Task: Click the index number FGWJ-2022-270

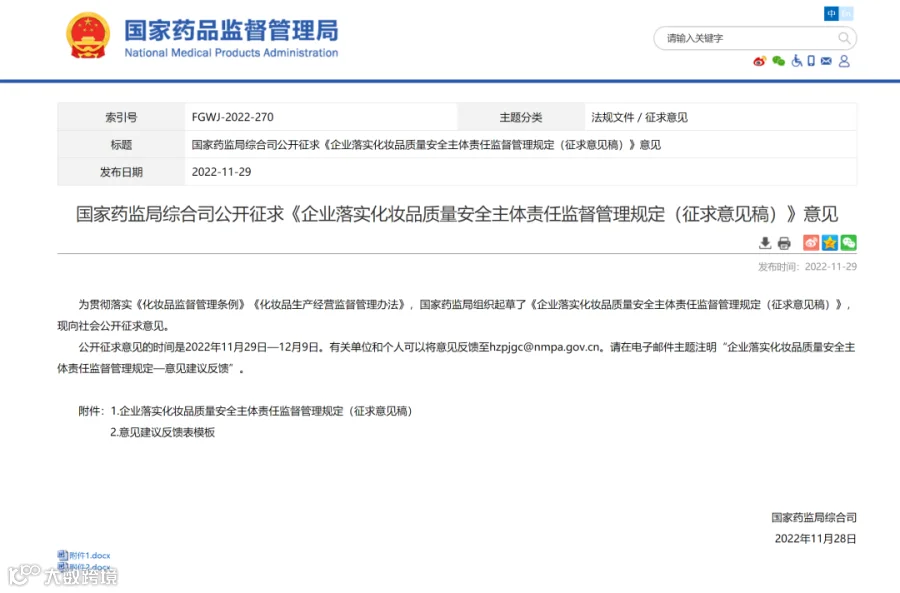Action: (x=232, y=117)
